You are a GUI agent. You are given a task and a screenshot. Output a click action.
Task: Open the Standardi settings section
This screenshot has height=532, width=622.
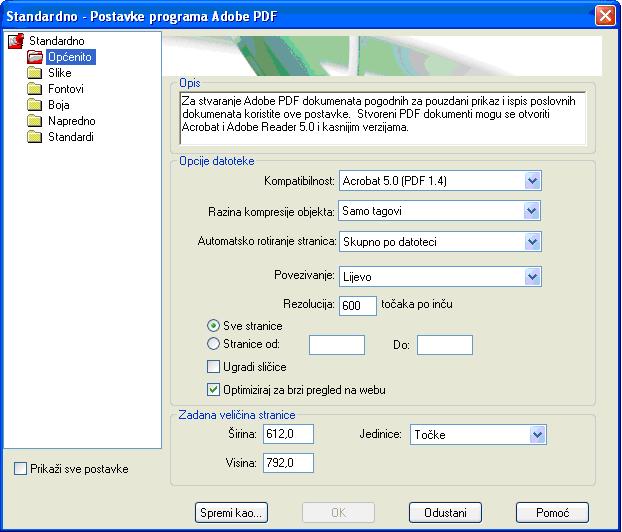[x=71, y=137]
